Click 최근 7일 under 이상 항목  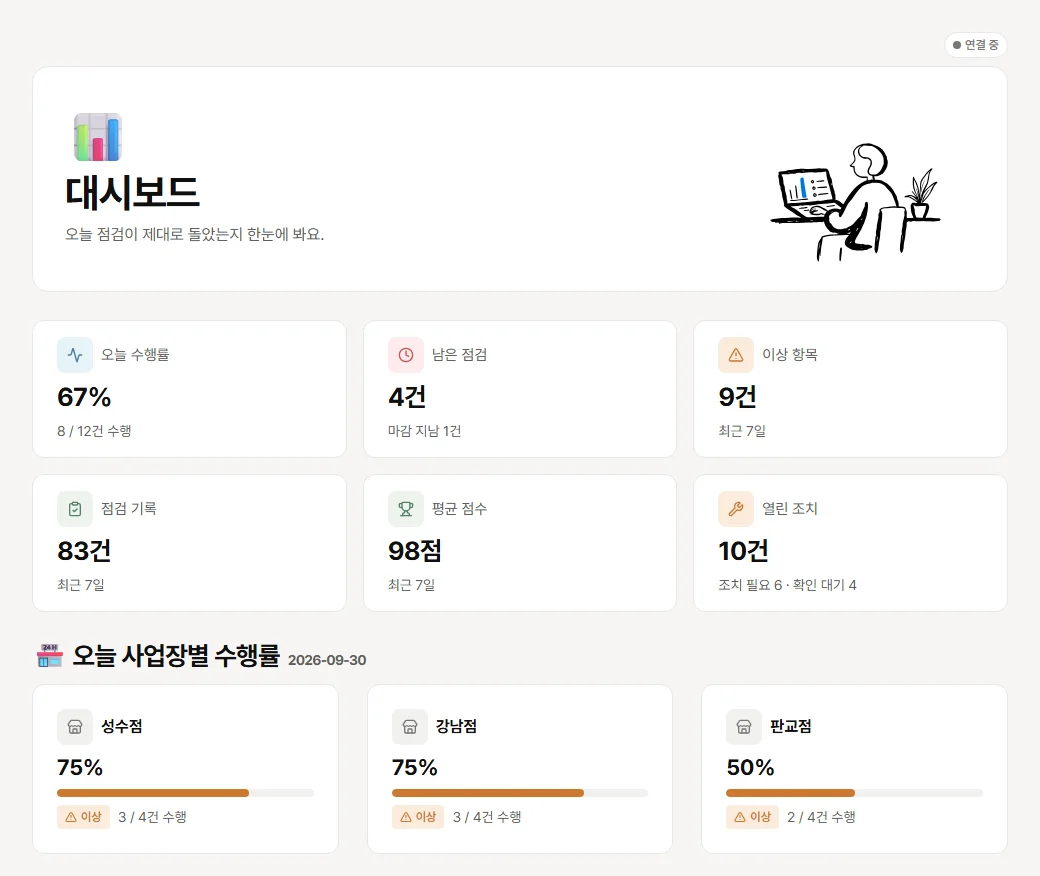[x=742, y=431]
